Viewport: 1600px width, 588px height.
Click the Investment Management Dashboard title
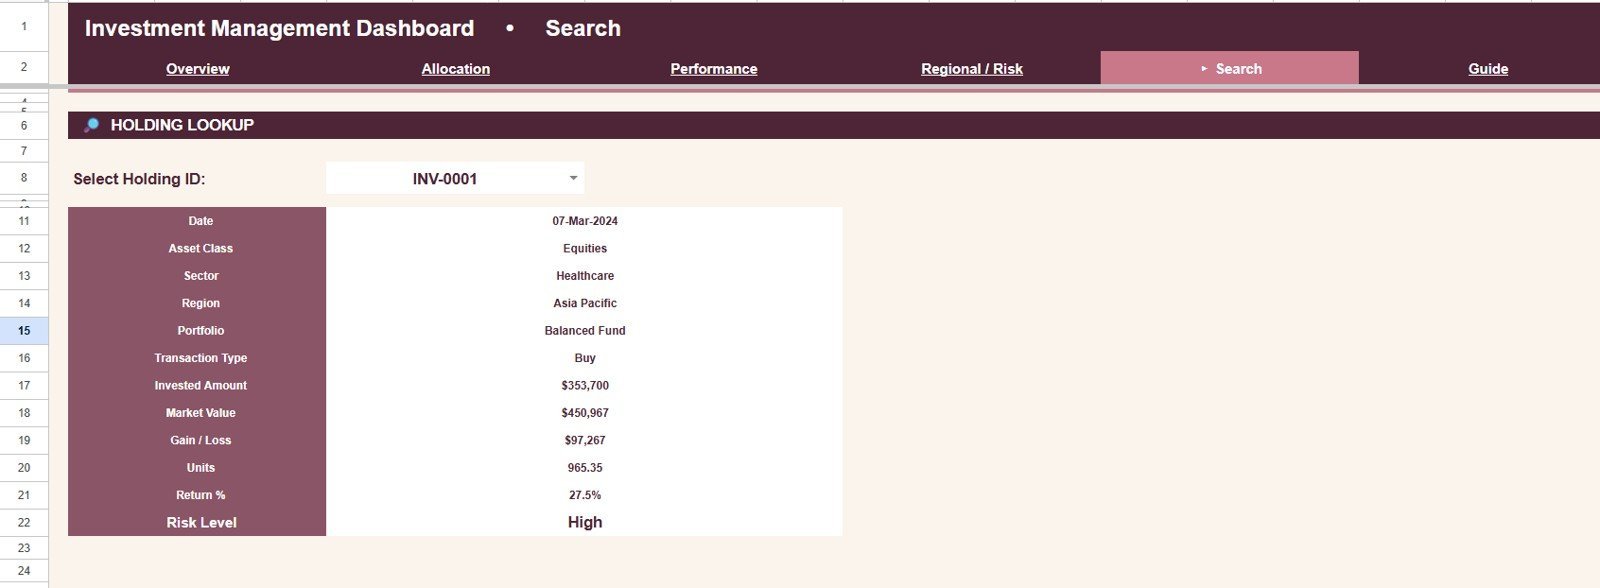pos(279,28)
